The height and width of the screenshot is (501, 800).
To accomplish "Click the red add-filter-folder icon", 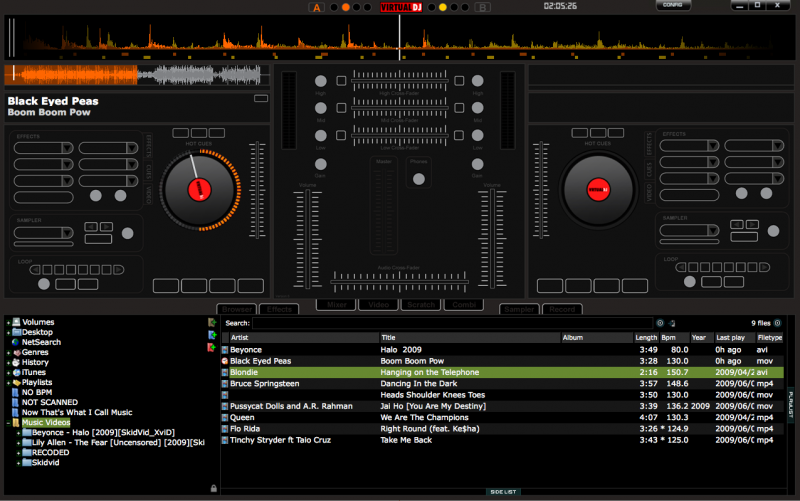I will click(211, 347).
